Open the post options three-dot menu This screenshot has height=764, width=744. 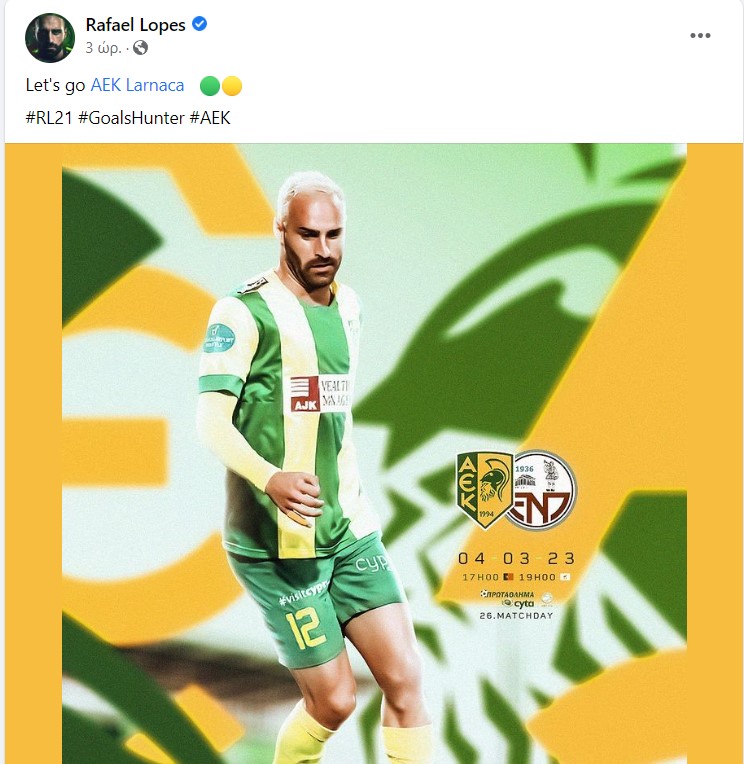[x=700, y=36]
